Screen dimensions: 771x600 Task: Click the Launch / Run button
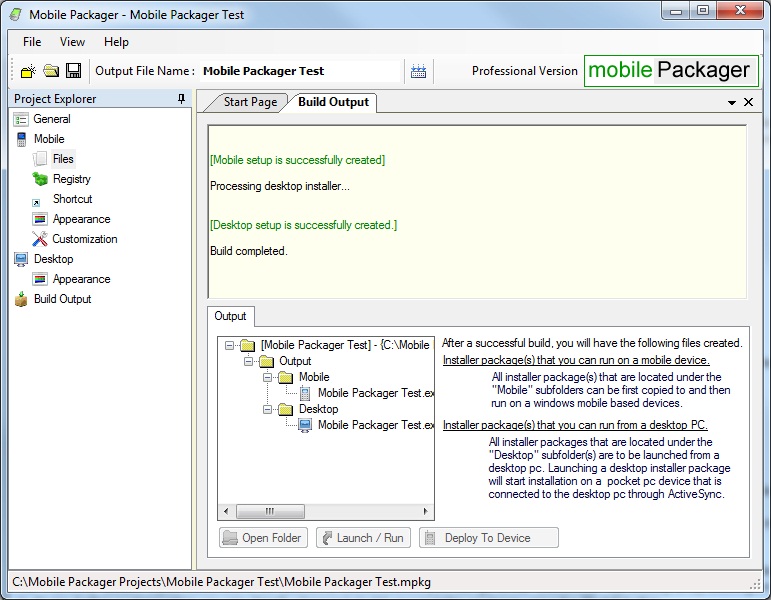(364, 538)
